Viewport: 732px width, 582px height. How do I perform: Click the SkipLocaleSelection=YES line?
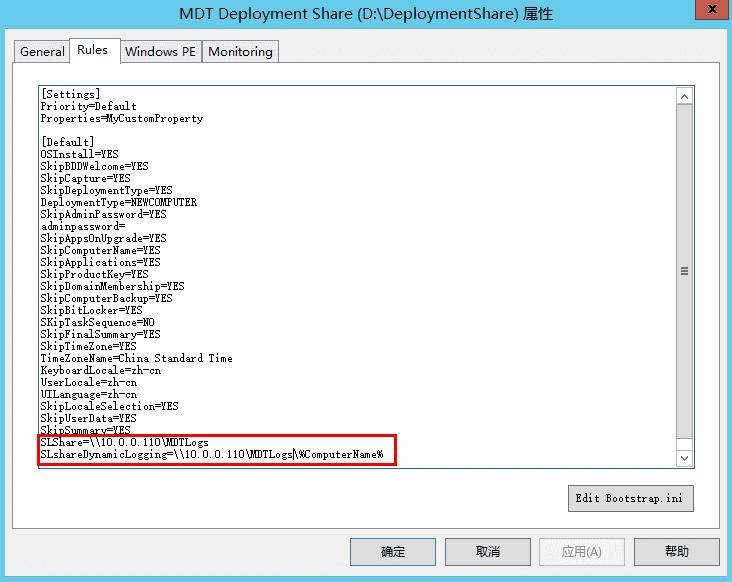109,407
